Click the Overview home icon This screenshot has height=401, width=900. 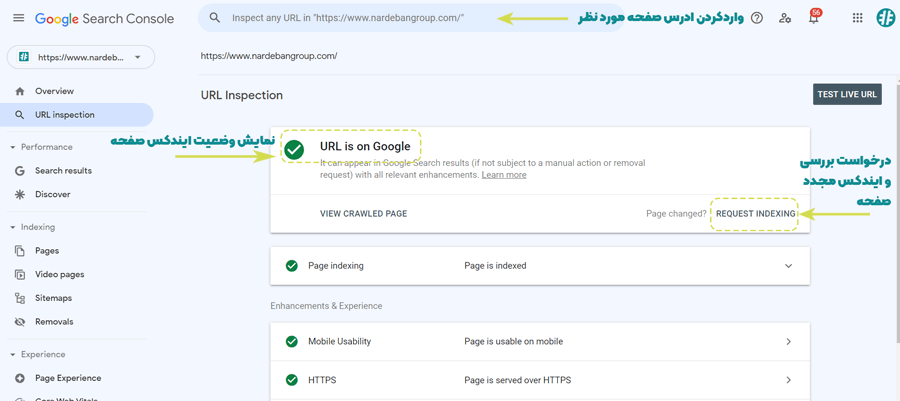point(20,91)
